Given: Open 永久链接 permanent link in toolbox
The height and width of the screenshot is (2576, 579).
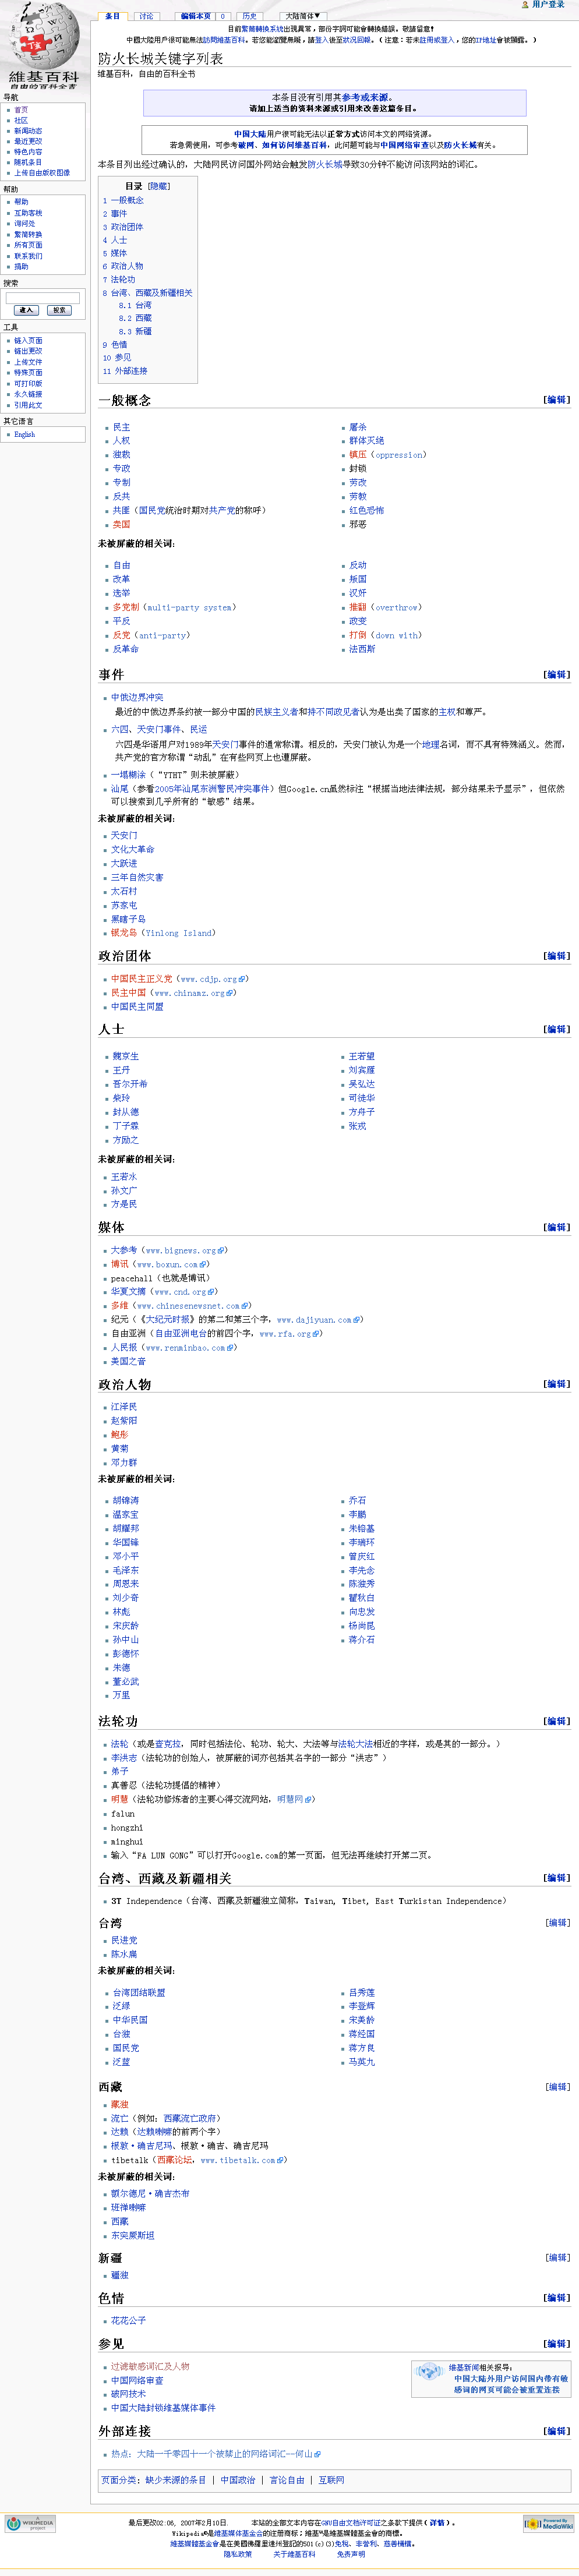Looking at the screenshot, I should click(x=28, y=394).
